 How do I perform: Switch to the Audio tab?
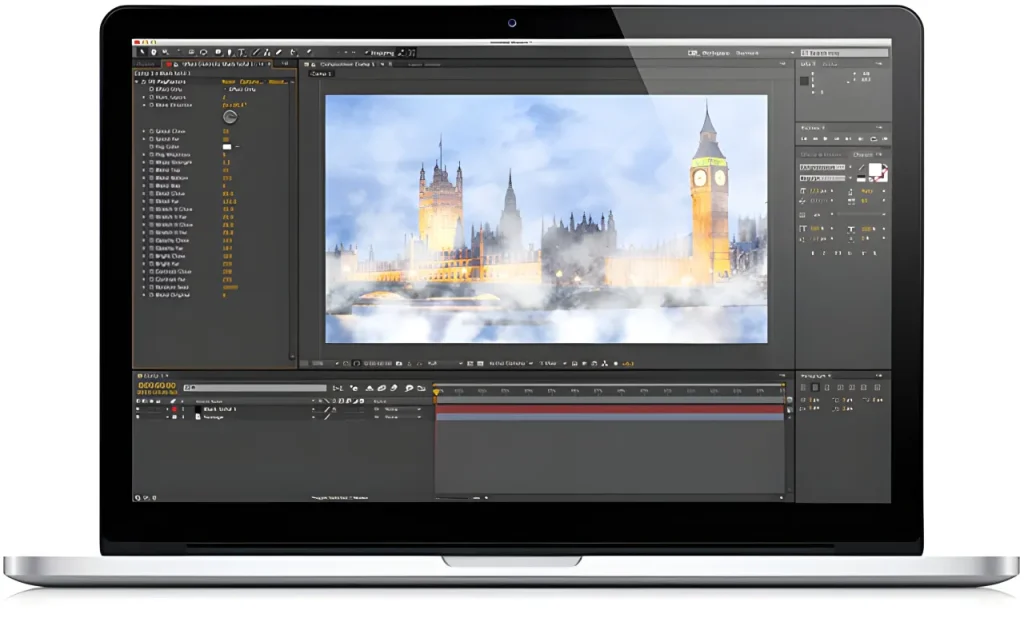(830, 63)
